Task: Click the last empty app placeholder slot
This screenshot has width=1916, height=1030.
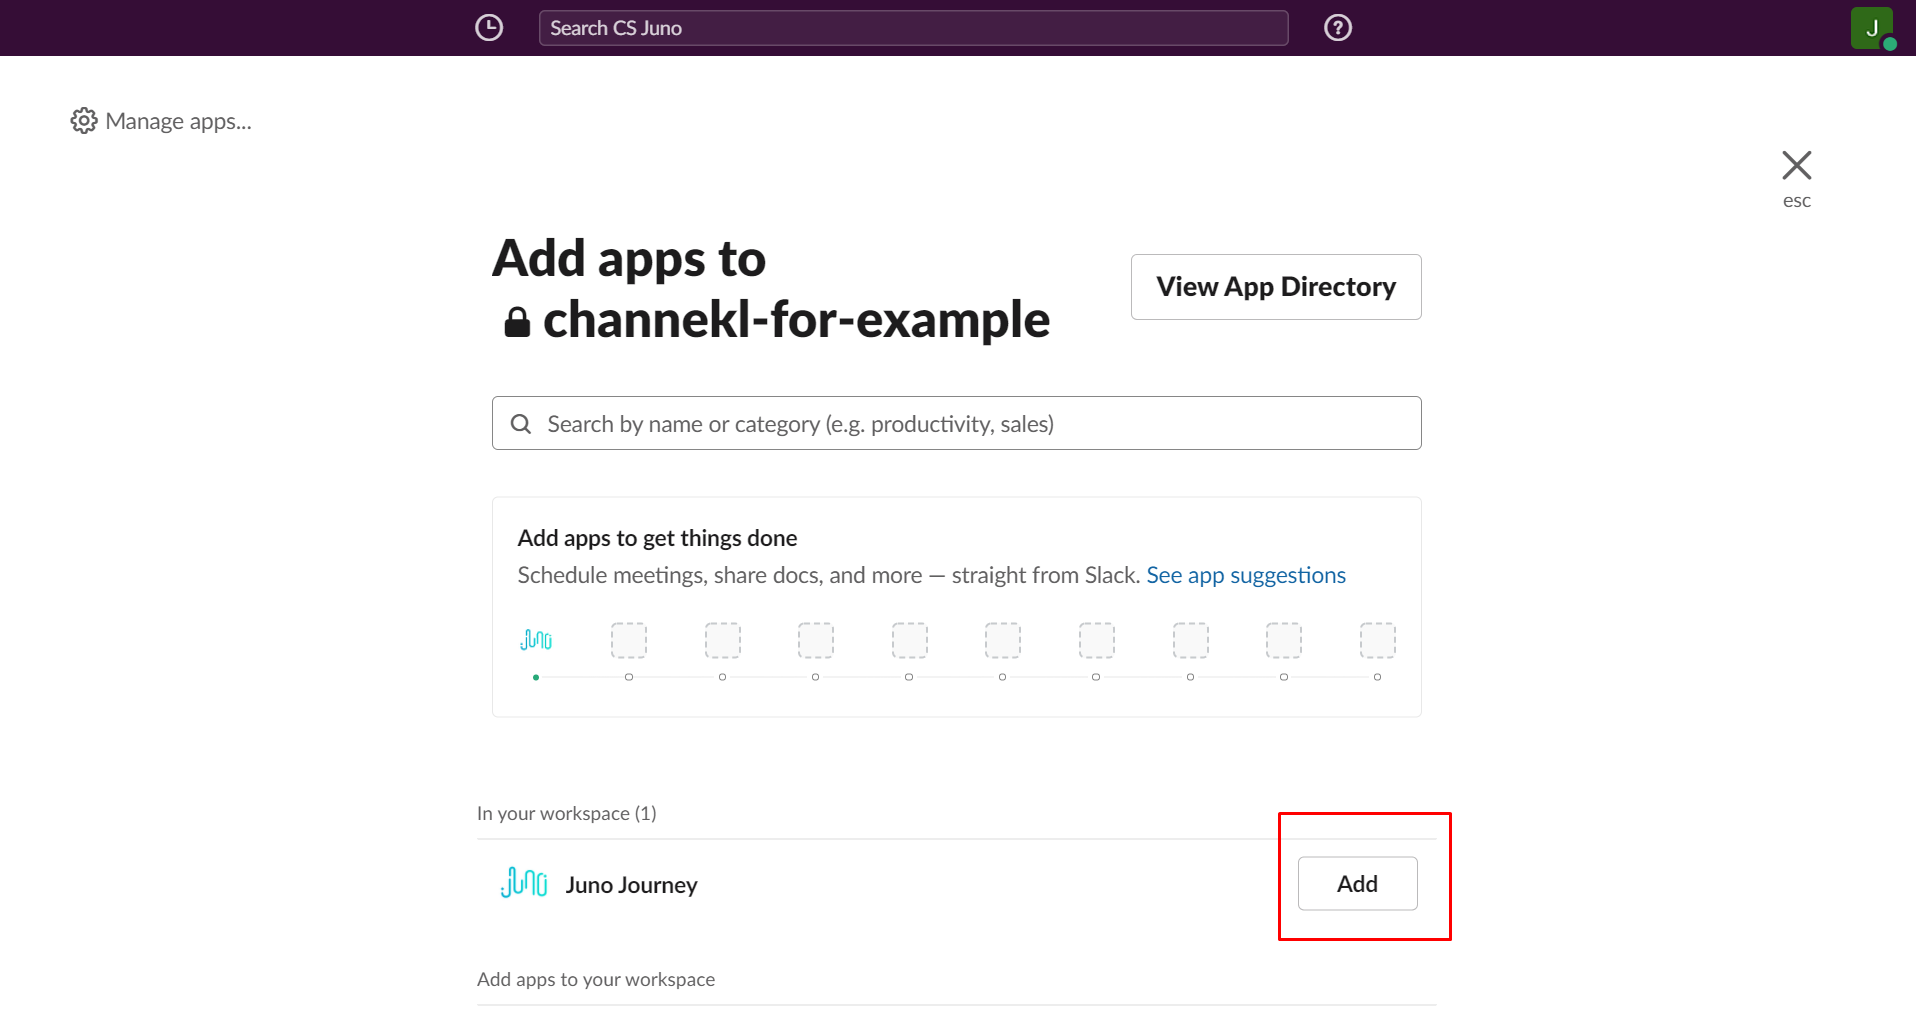Action: coord(1377,640)
